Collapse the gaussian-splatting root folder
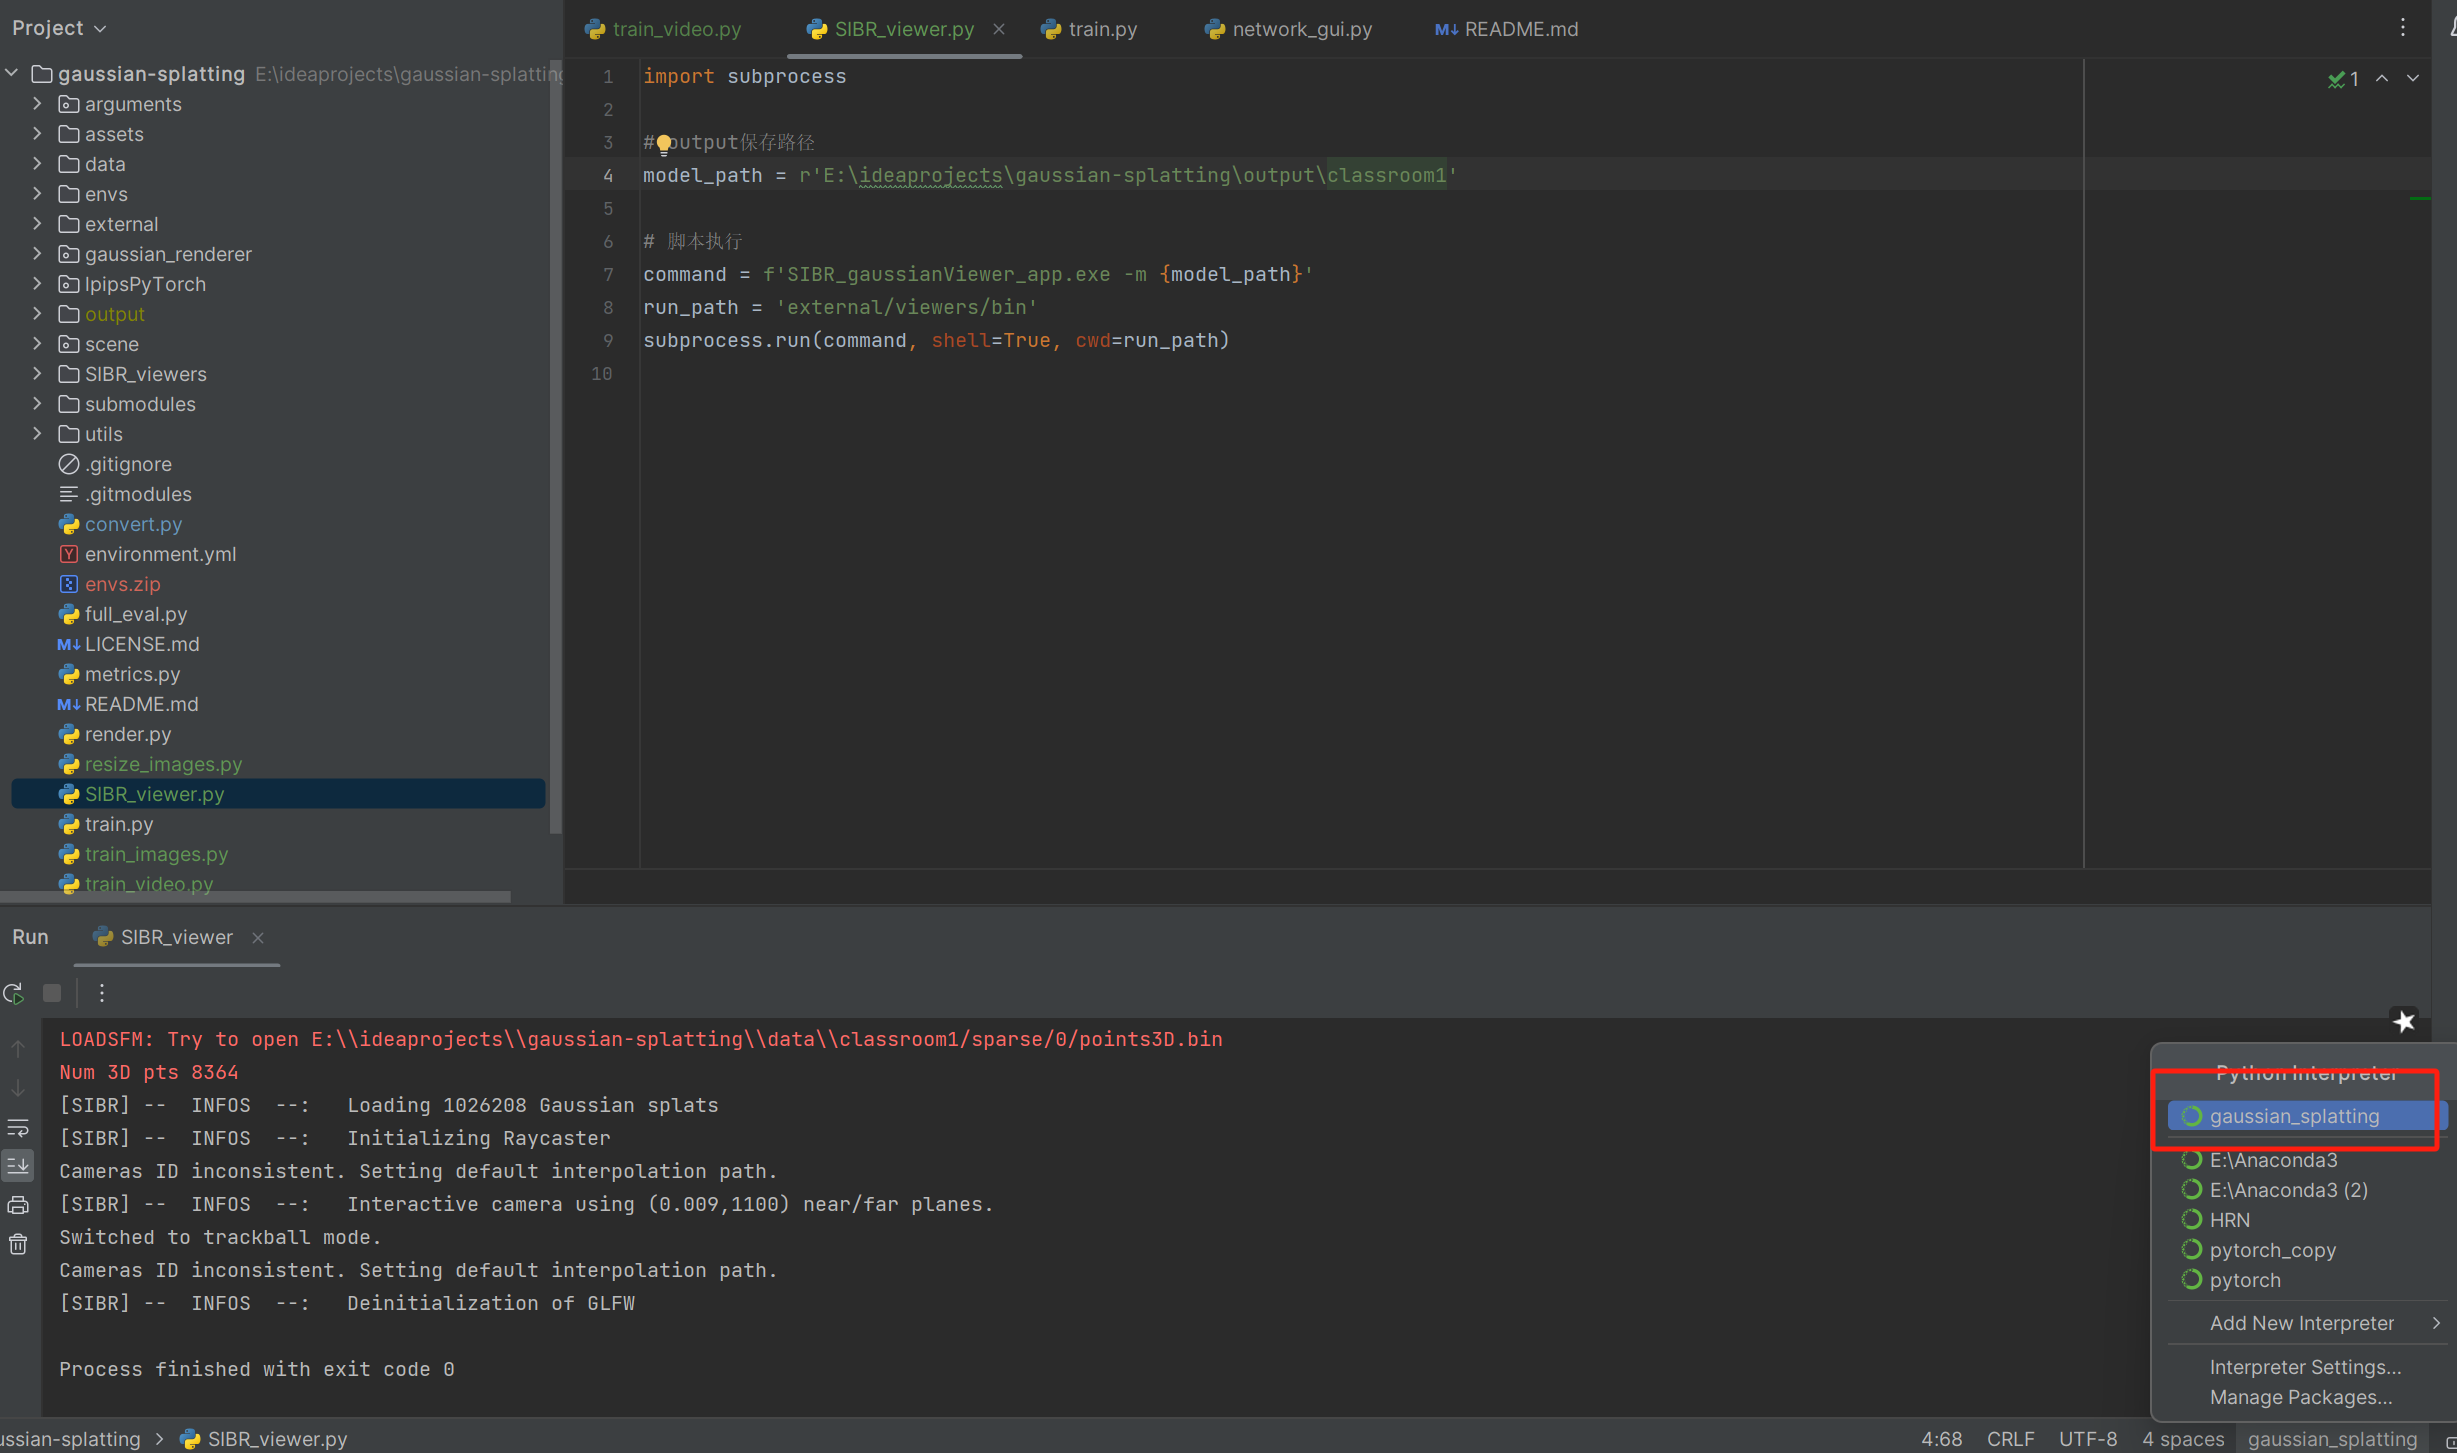 click(x=12, y=74)
